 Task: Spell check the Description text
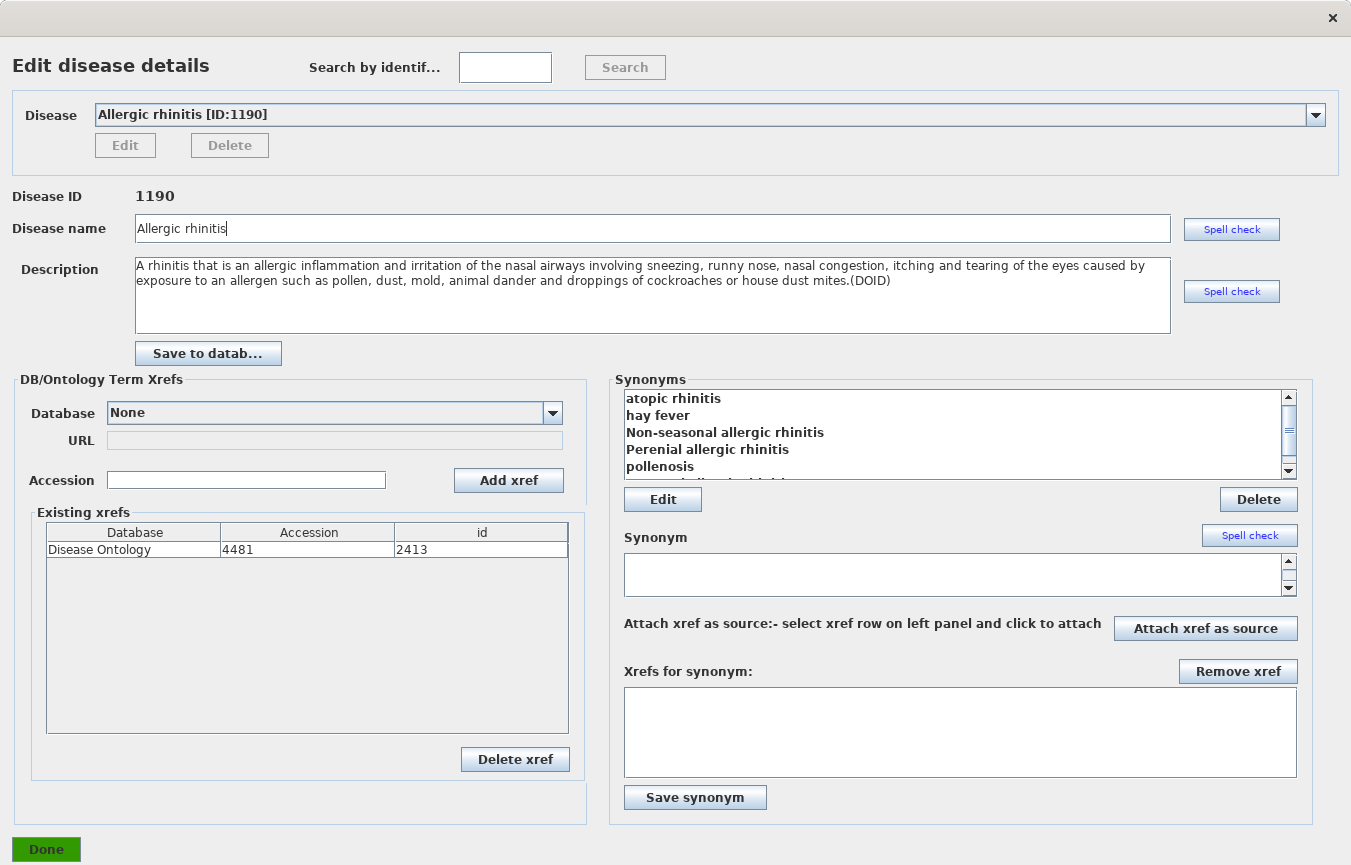(1232, 292)
